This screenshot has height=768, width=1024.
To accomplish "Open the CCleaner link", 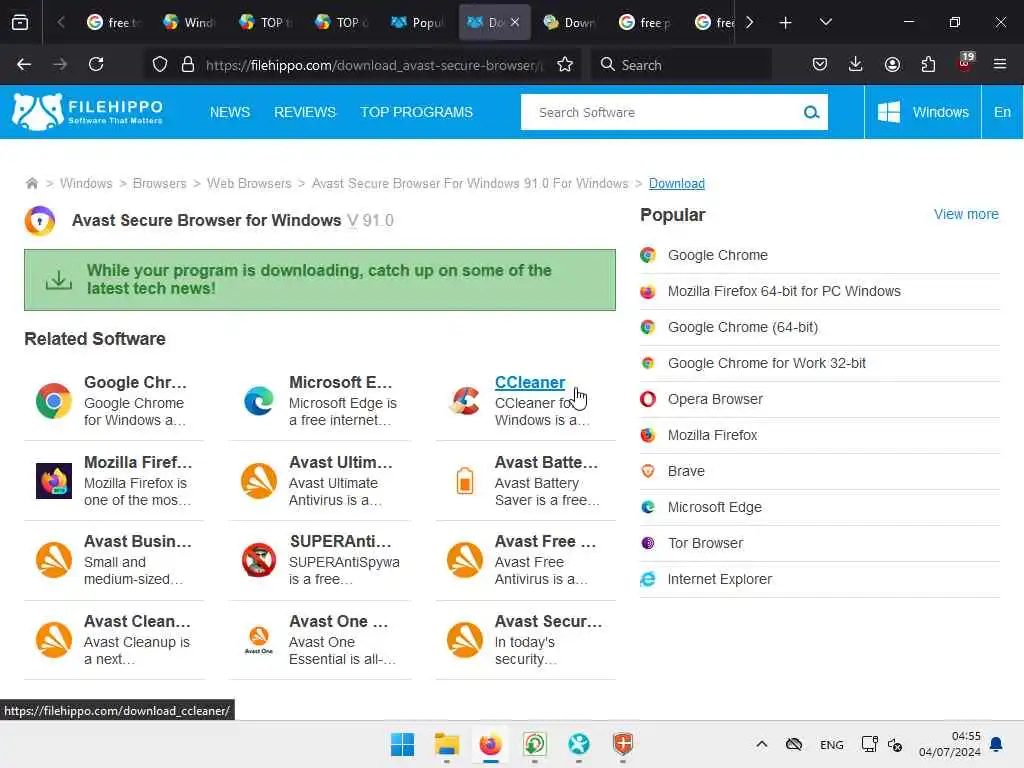I will coord(530,383).
